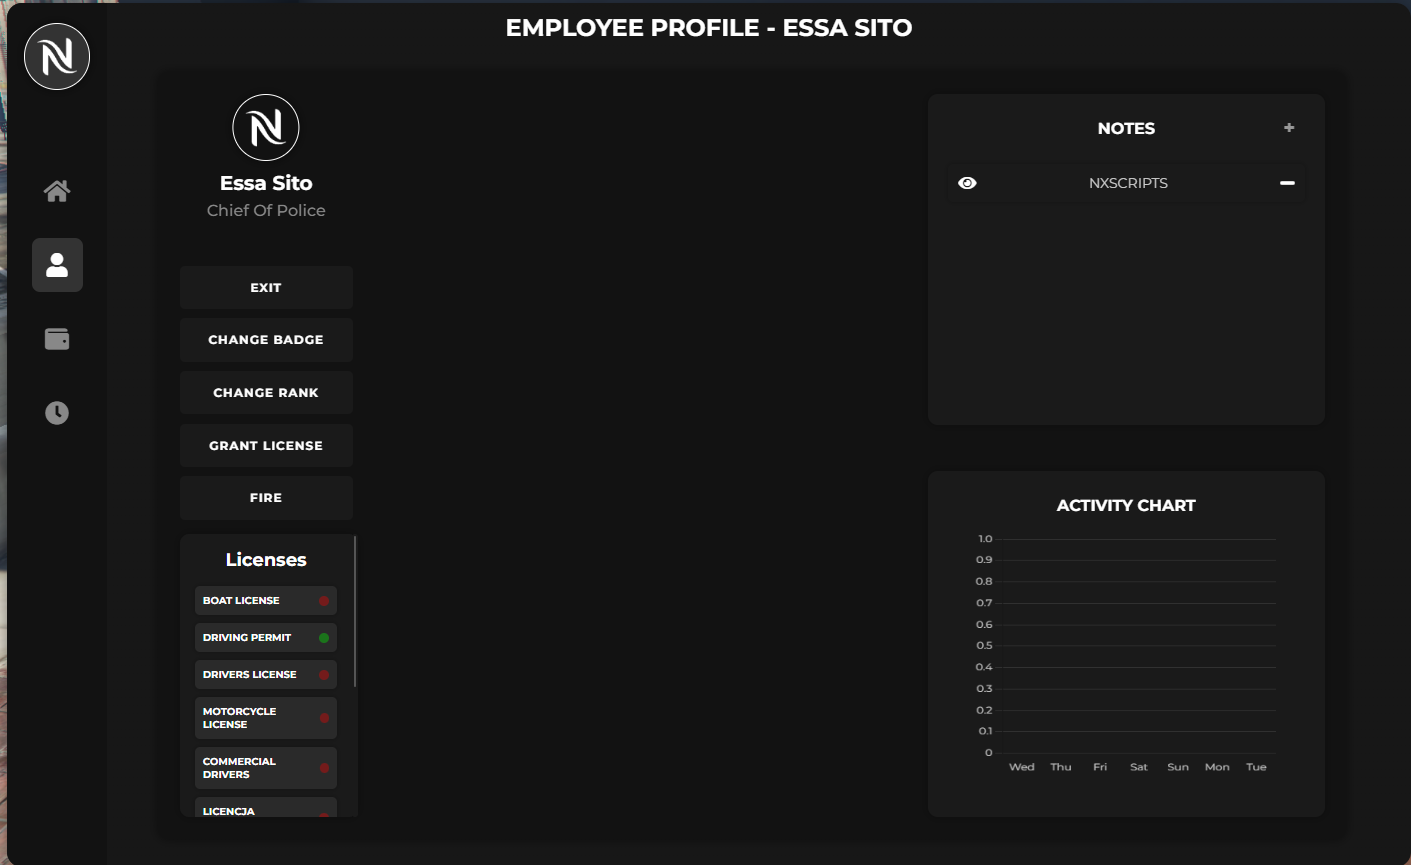Viewport: 1411px width, 865px height.
Task: Select the Commercial Drivers license entry
Action: [266, 768]
